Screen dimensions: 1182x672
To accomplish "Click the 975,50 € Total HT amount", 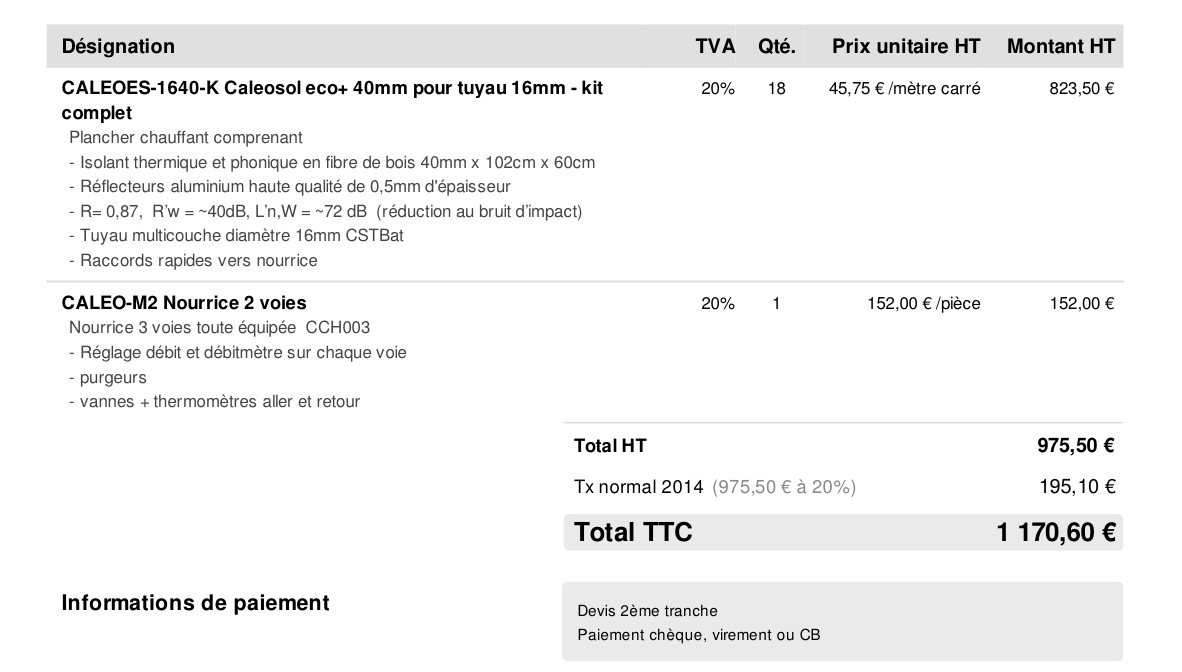I will [x=1075, y=446].
